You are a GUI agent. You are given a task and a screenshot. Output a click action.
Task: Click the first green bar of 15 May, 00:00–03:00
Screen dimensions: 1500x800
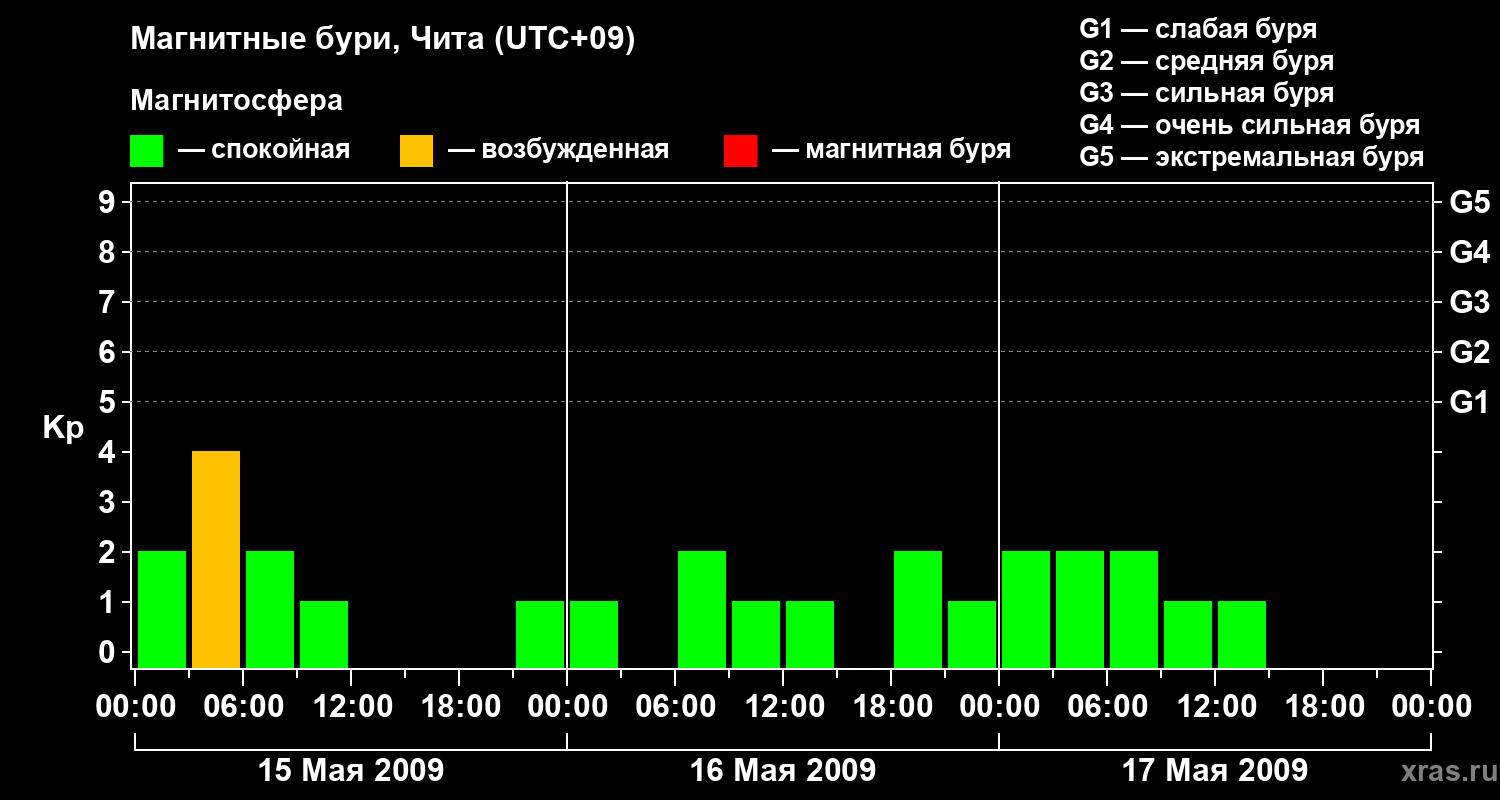point(162,609)
